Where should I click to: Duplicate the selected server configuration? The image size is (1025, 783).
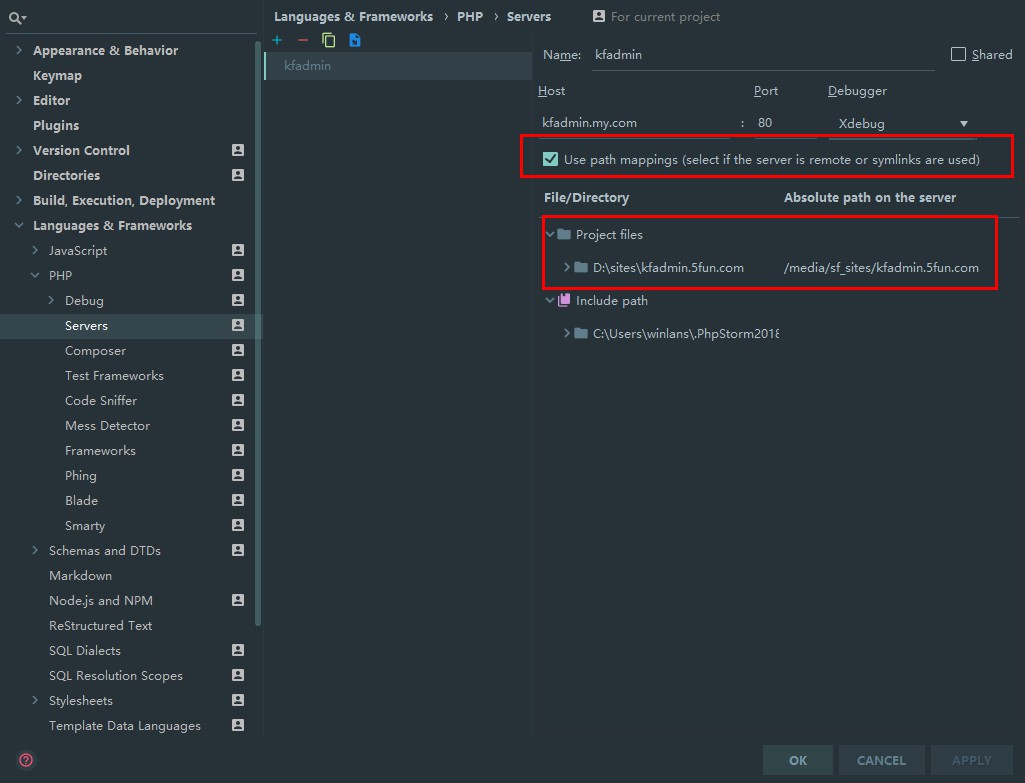click(x=329, y=39)
